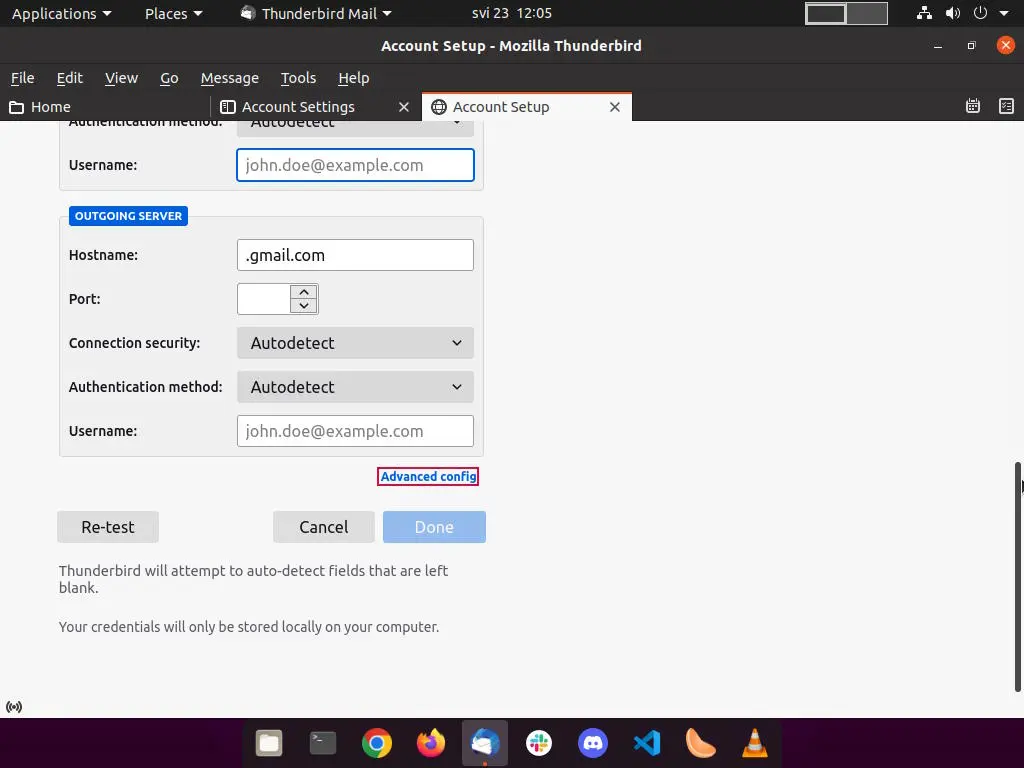Decrease the outgoing Port value

(304, 306)
